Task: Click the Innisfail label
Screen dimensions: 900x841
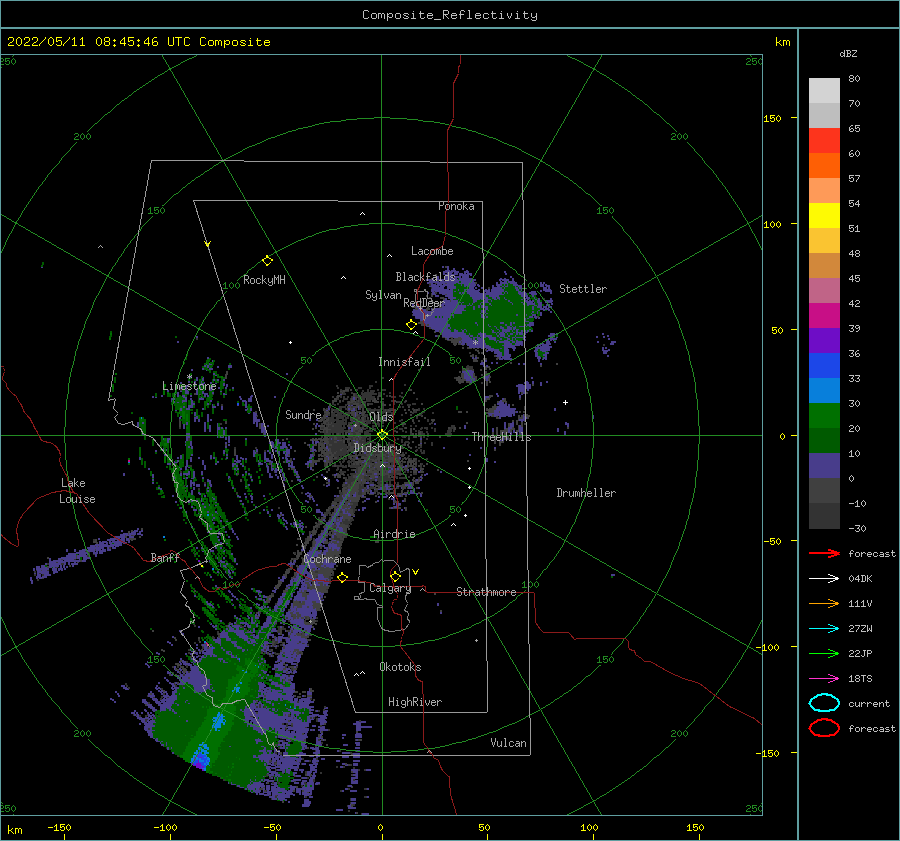Action: (404, 362)
